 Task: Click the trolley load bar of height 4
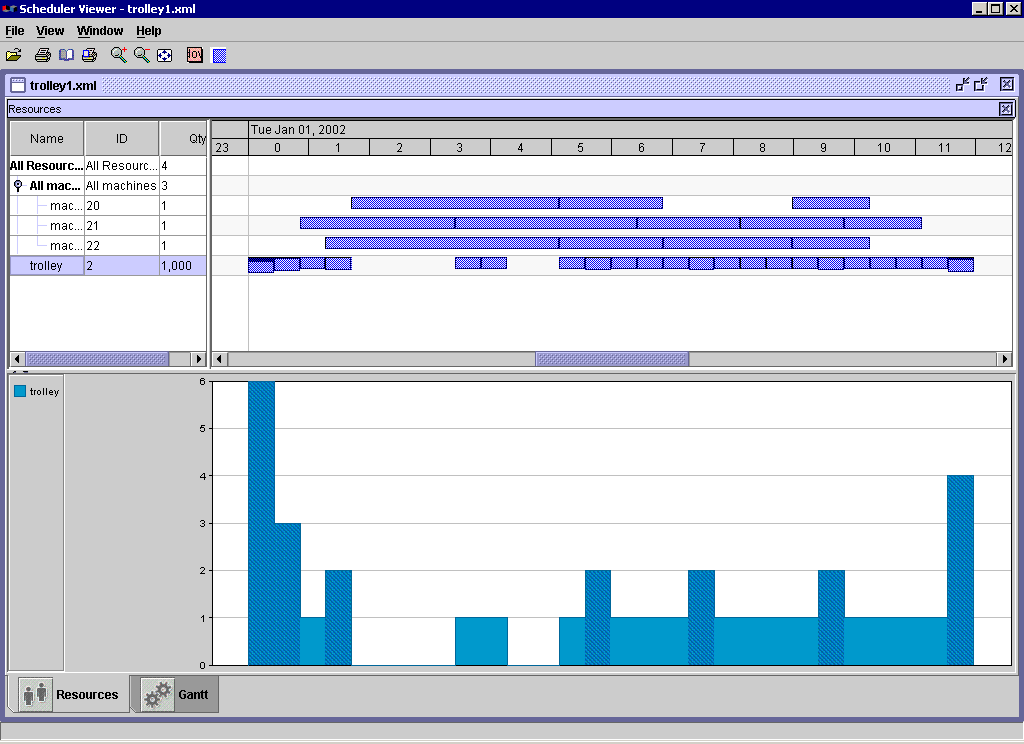[960, 570]
